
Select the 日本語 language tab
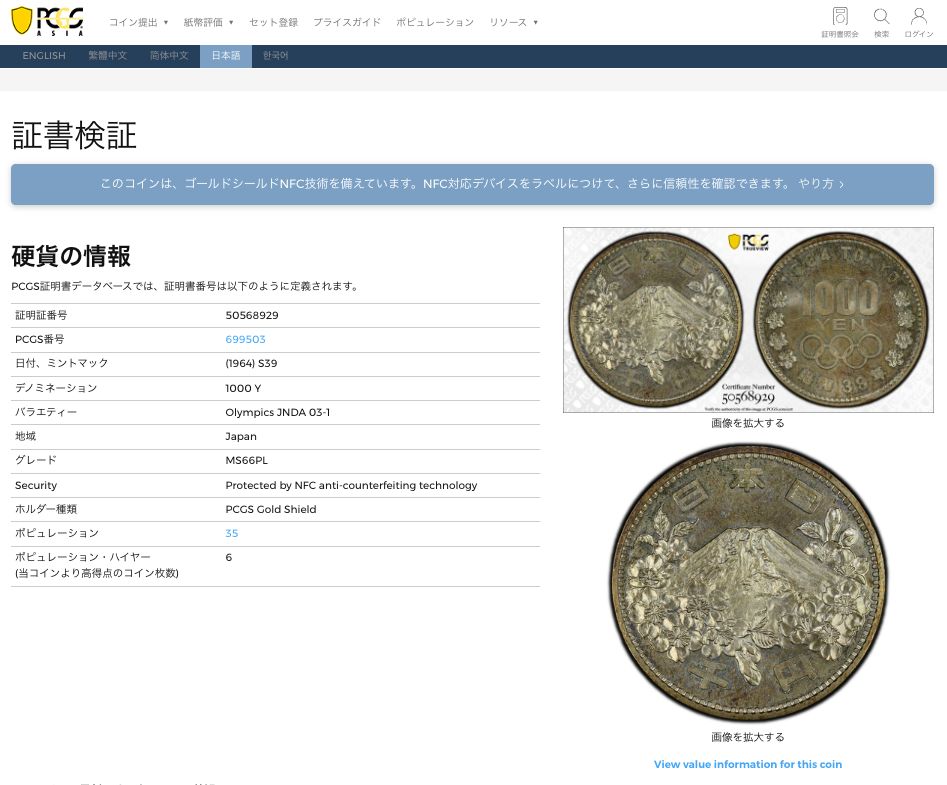click(226, 56)
